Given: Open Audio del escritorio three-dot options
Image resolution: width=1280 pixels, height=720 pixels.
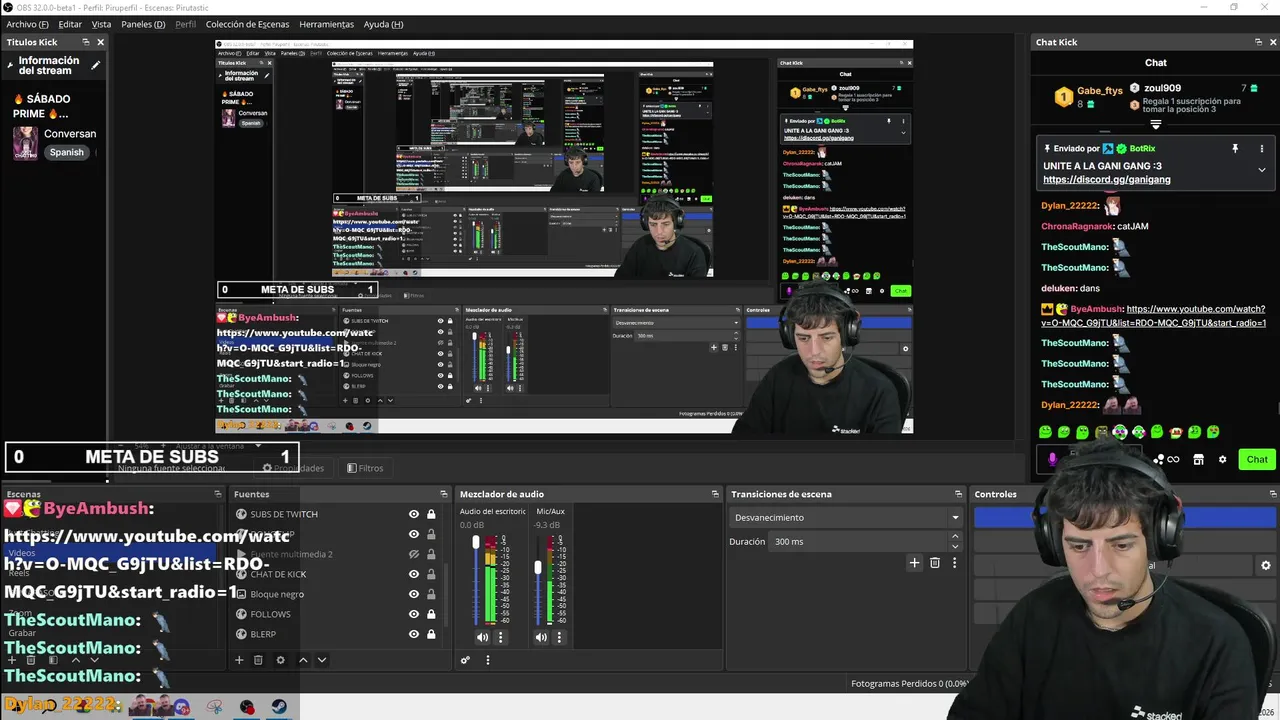Looking at the screenshot, I should point(501,637).
